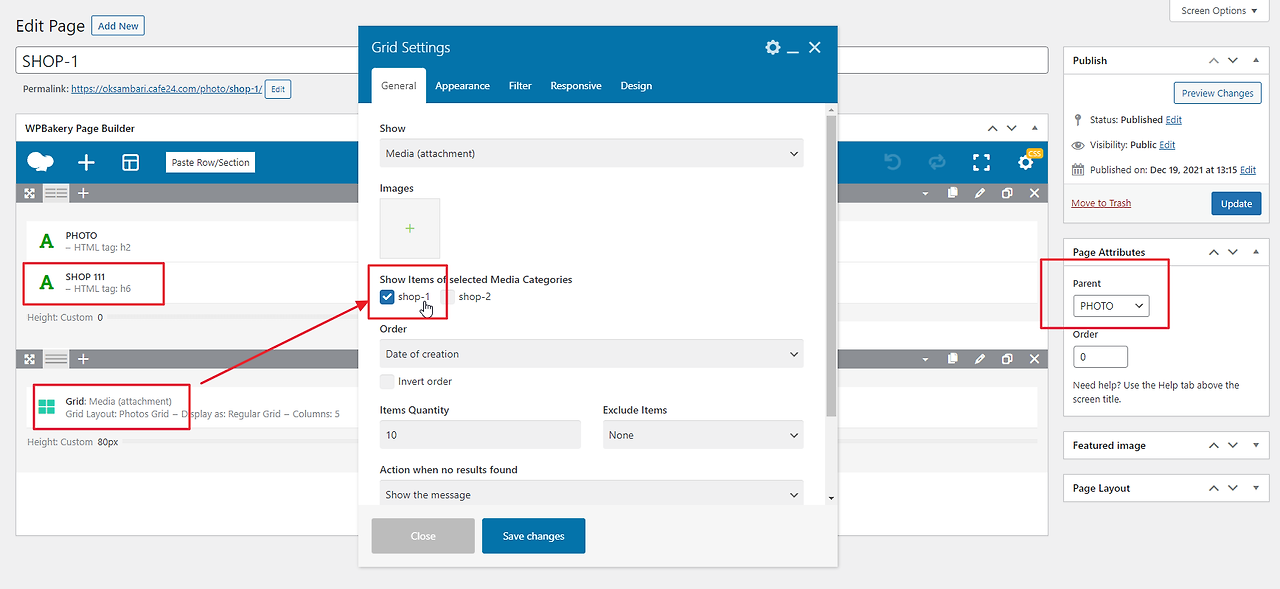This screenshot has width=1280, height=589.
Task: Click the Undo icon in builder toolbar
Action: click(893, 162)
